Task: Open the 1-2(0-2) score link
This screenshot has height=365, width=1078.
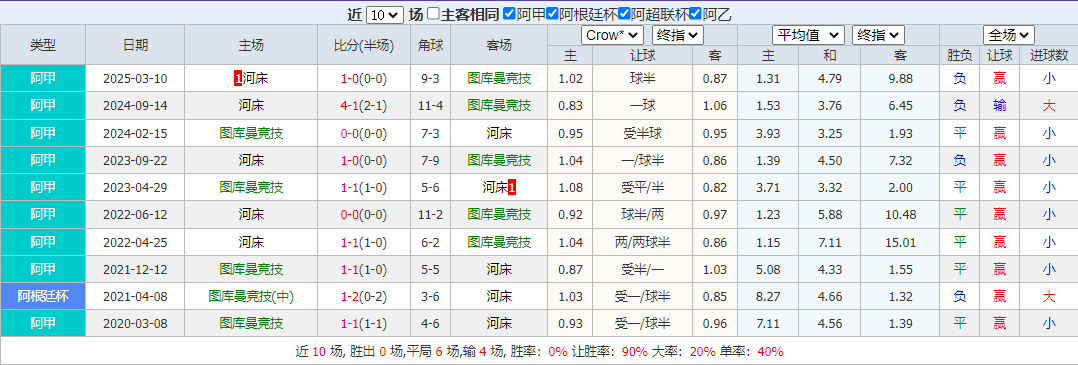Action: (364, 296)
